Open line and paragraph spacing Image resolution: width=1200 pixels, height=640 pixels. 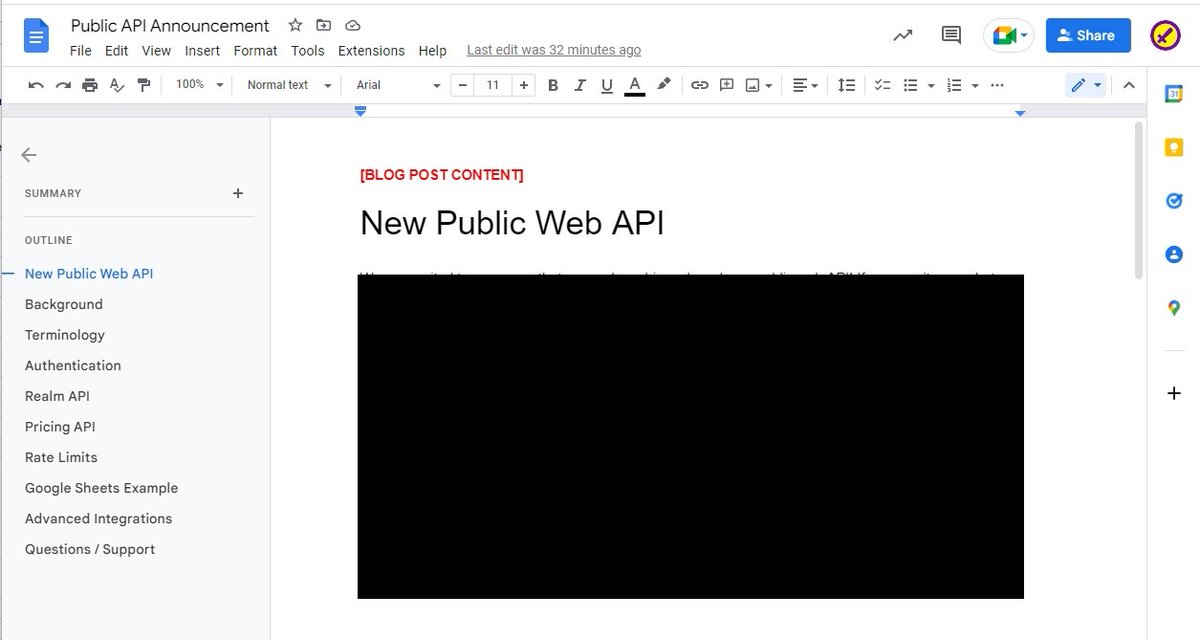pos(846,85)
